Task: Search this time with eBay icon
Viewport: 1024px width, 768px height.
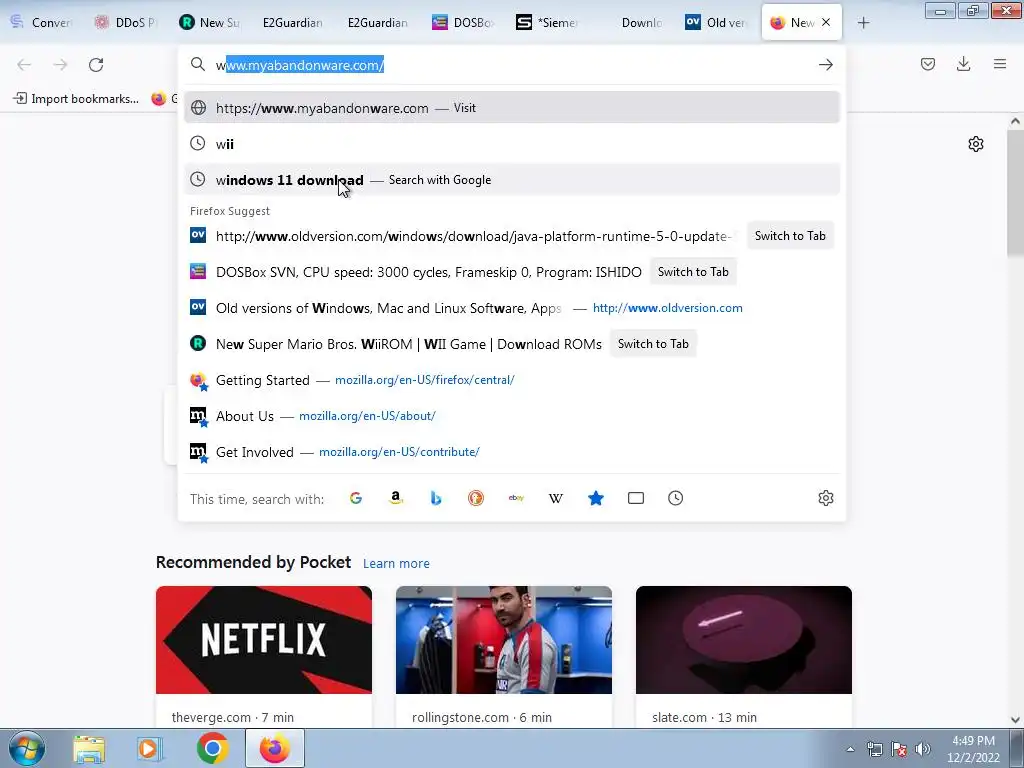Action: [516, 498]
